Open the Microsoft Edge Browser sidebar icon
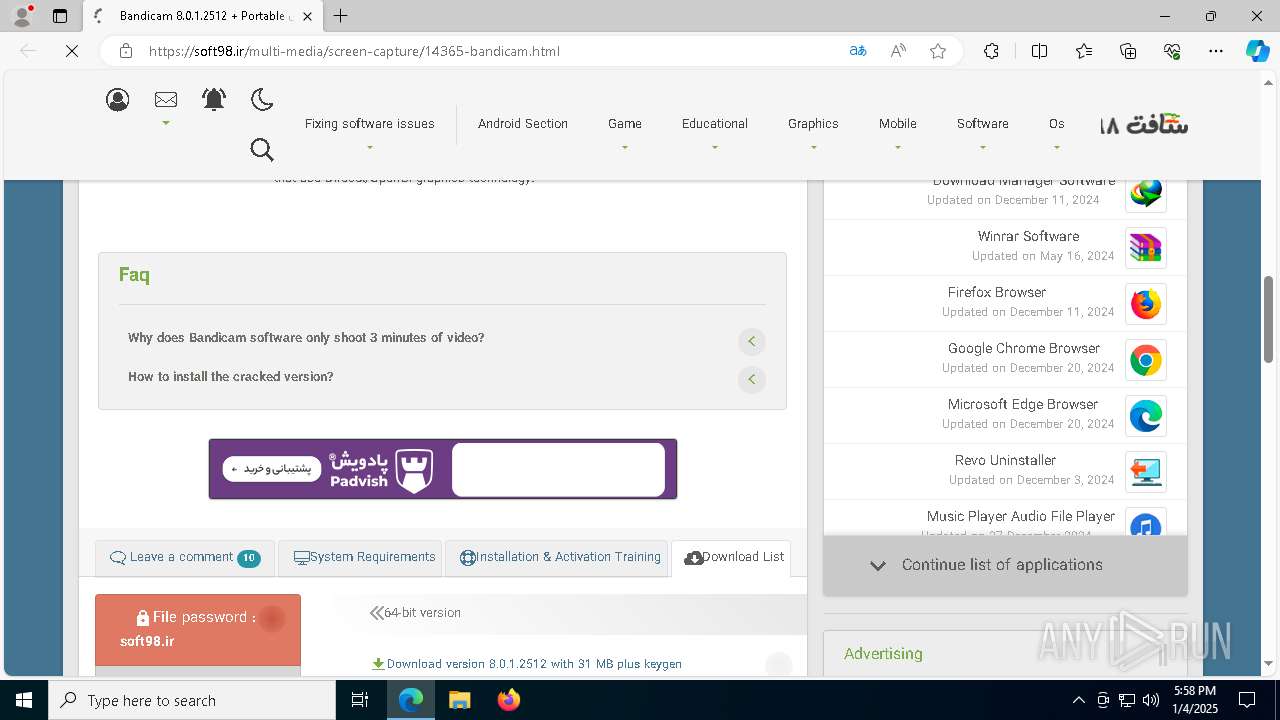1280x720 pixels. (1146, 416)
